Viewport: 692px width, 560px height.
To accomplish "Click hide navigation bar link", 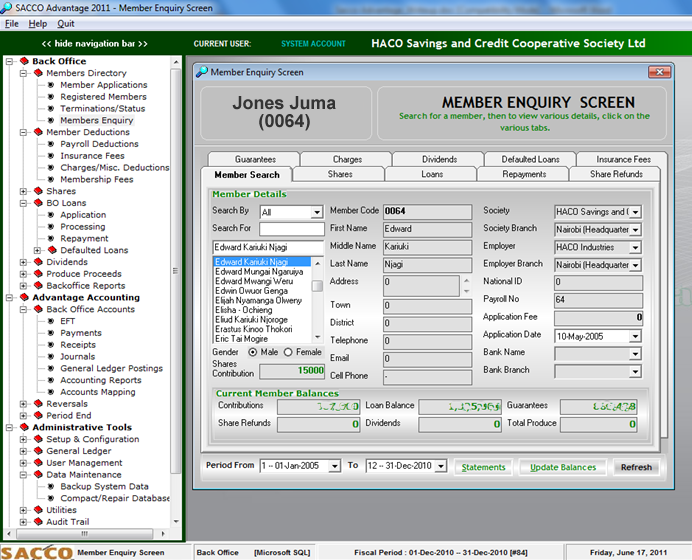I will click(94, 44).
